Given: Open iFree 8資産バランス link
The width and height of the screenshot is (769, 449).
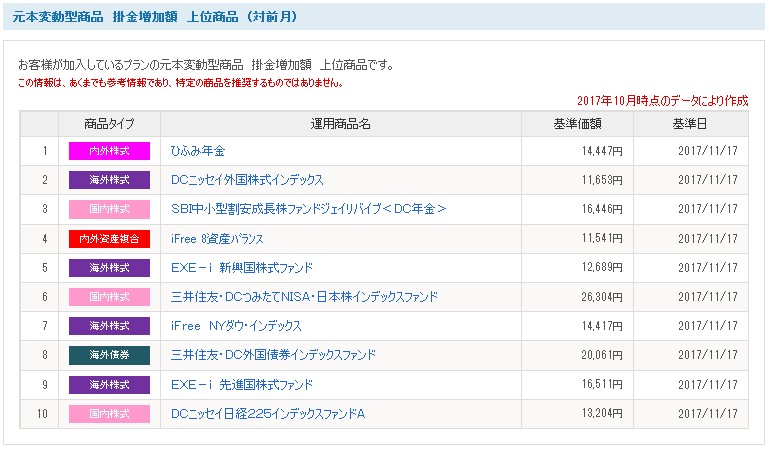Looking at the screenshot, I should (217, 239).
